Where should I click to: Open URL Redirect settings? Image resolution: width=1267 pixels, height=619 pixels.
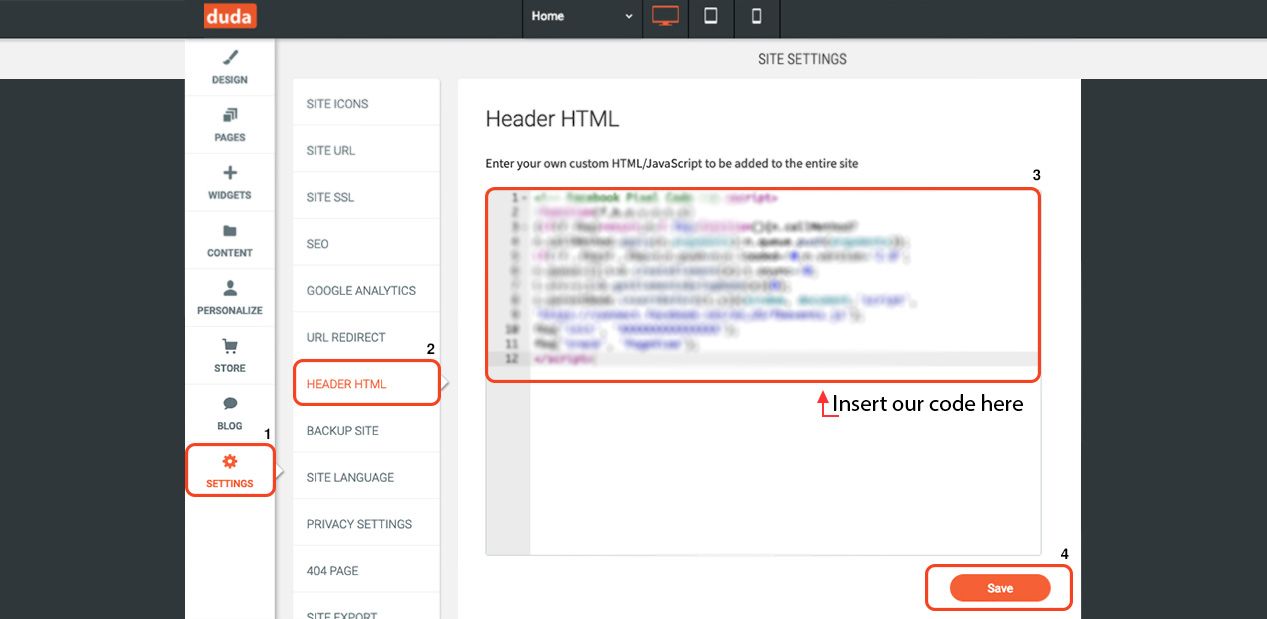[x=366, y=337]
